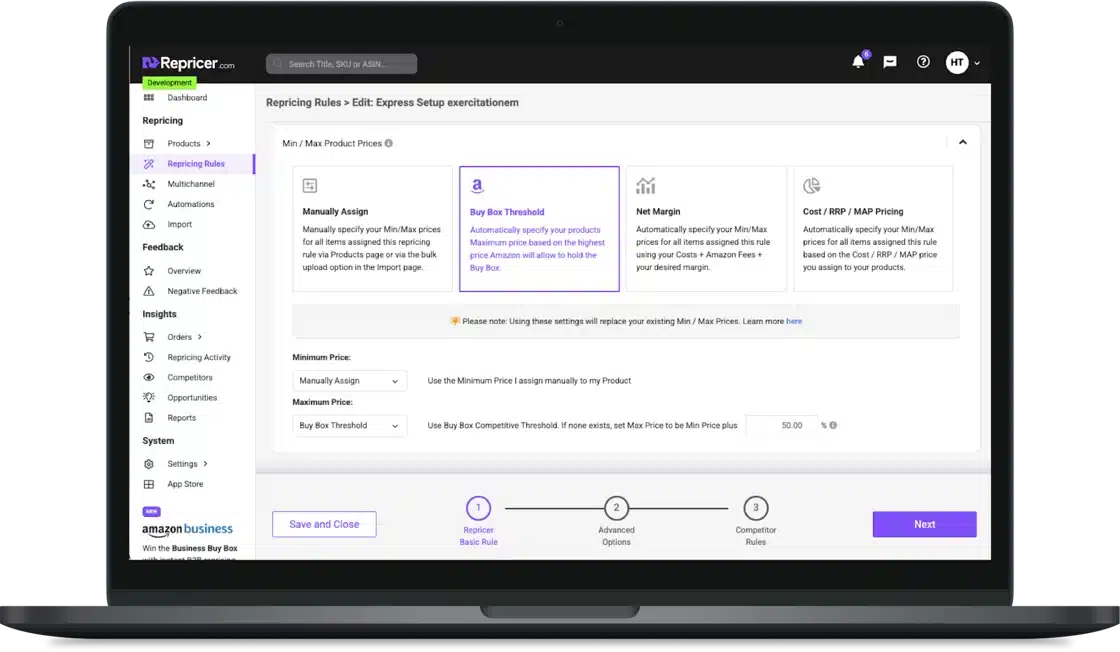Select the Cost / RRP / MAP Pricing card
This screenshot has height=652, width=1120.
(x=873, y=229)
